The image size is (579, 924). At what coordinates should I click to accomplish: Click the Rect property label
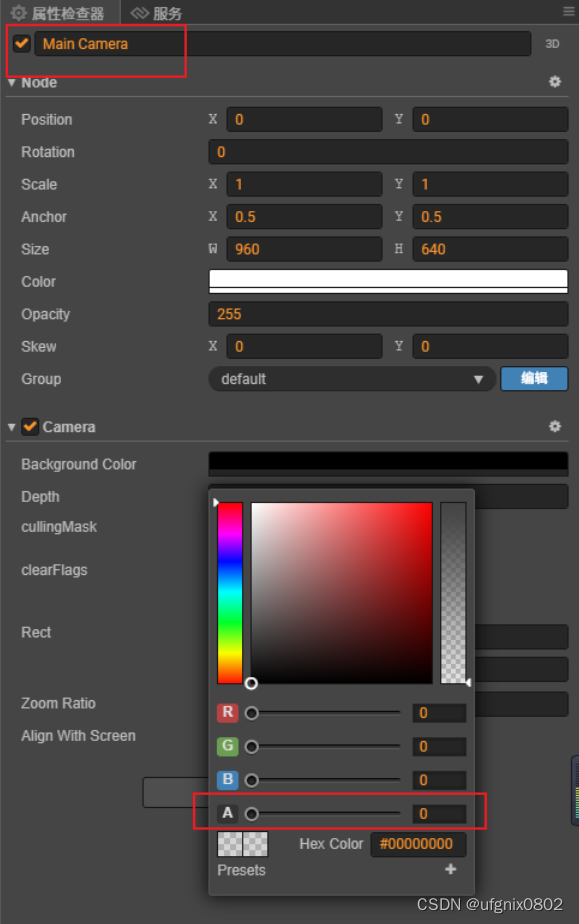tap(36, 632)
